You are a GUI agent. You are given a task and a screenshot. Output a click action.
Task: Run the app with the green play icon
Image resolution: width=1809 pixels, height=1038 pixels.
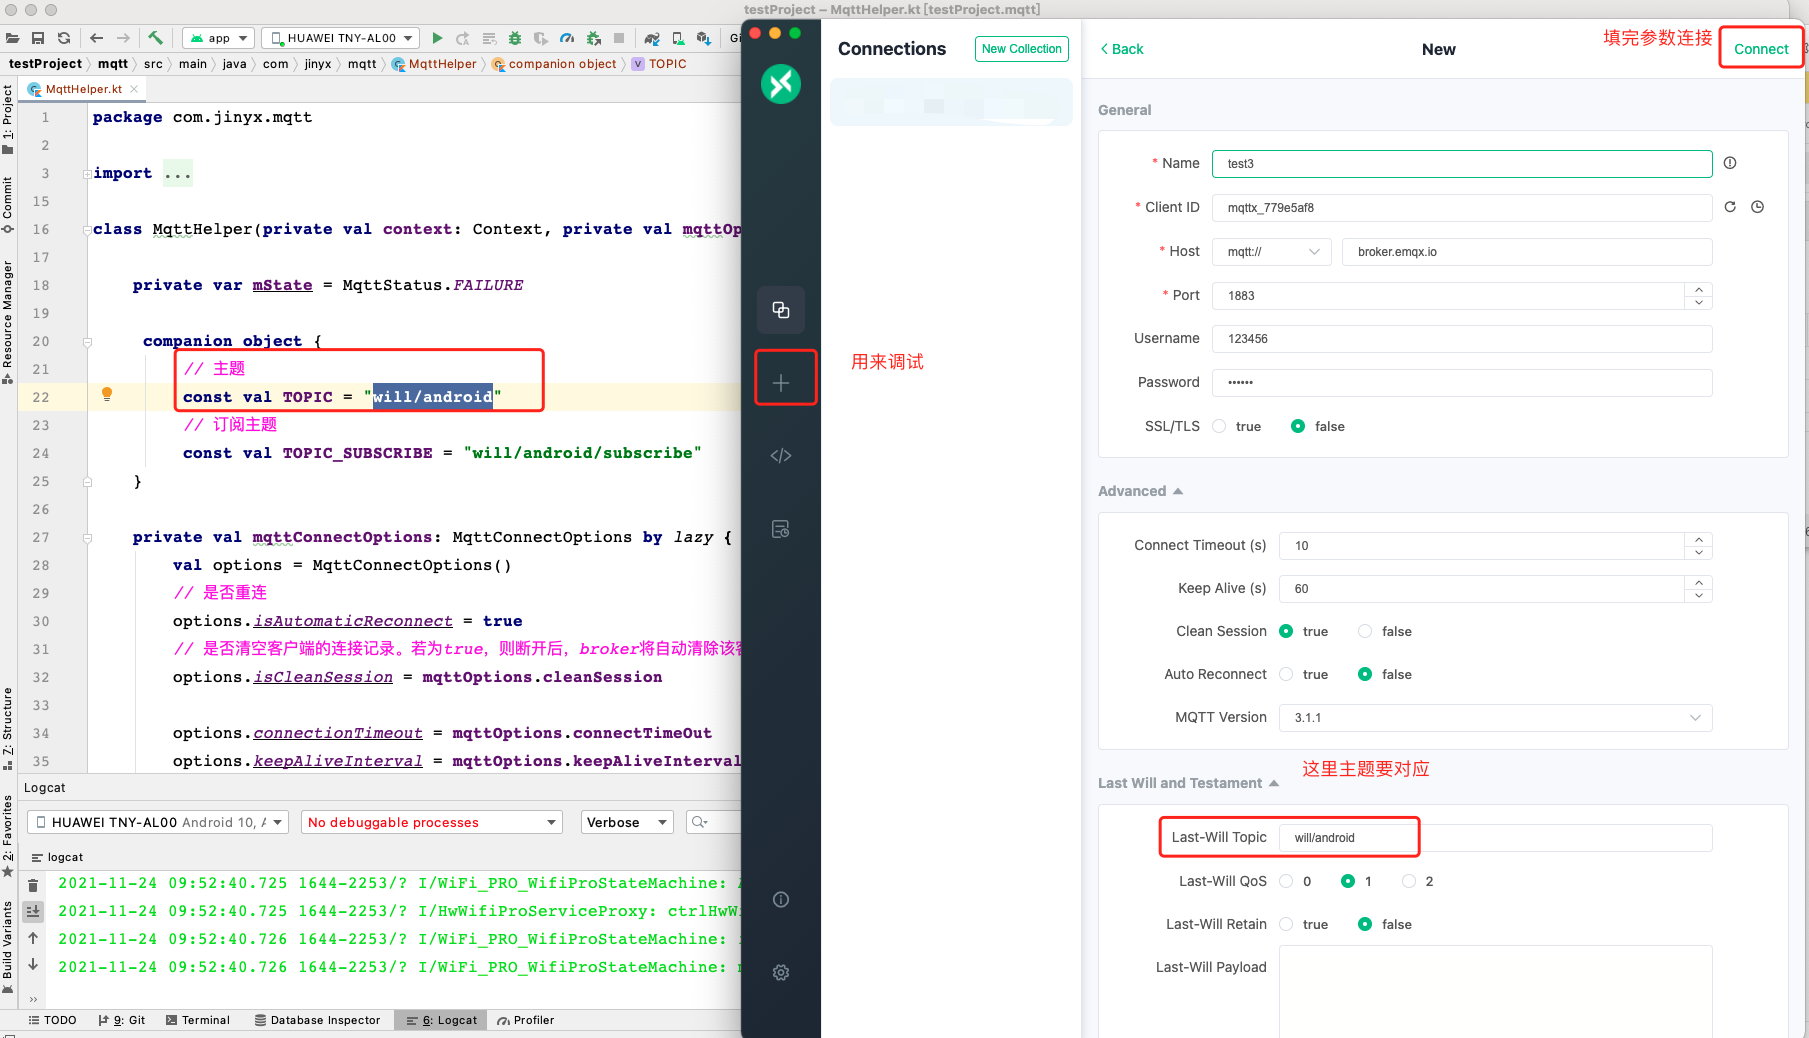point(437,38)
